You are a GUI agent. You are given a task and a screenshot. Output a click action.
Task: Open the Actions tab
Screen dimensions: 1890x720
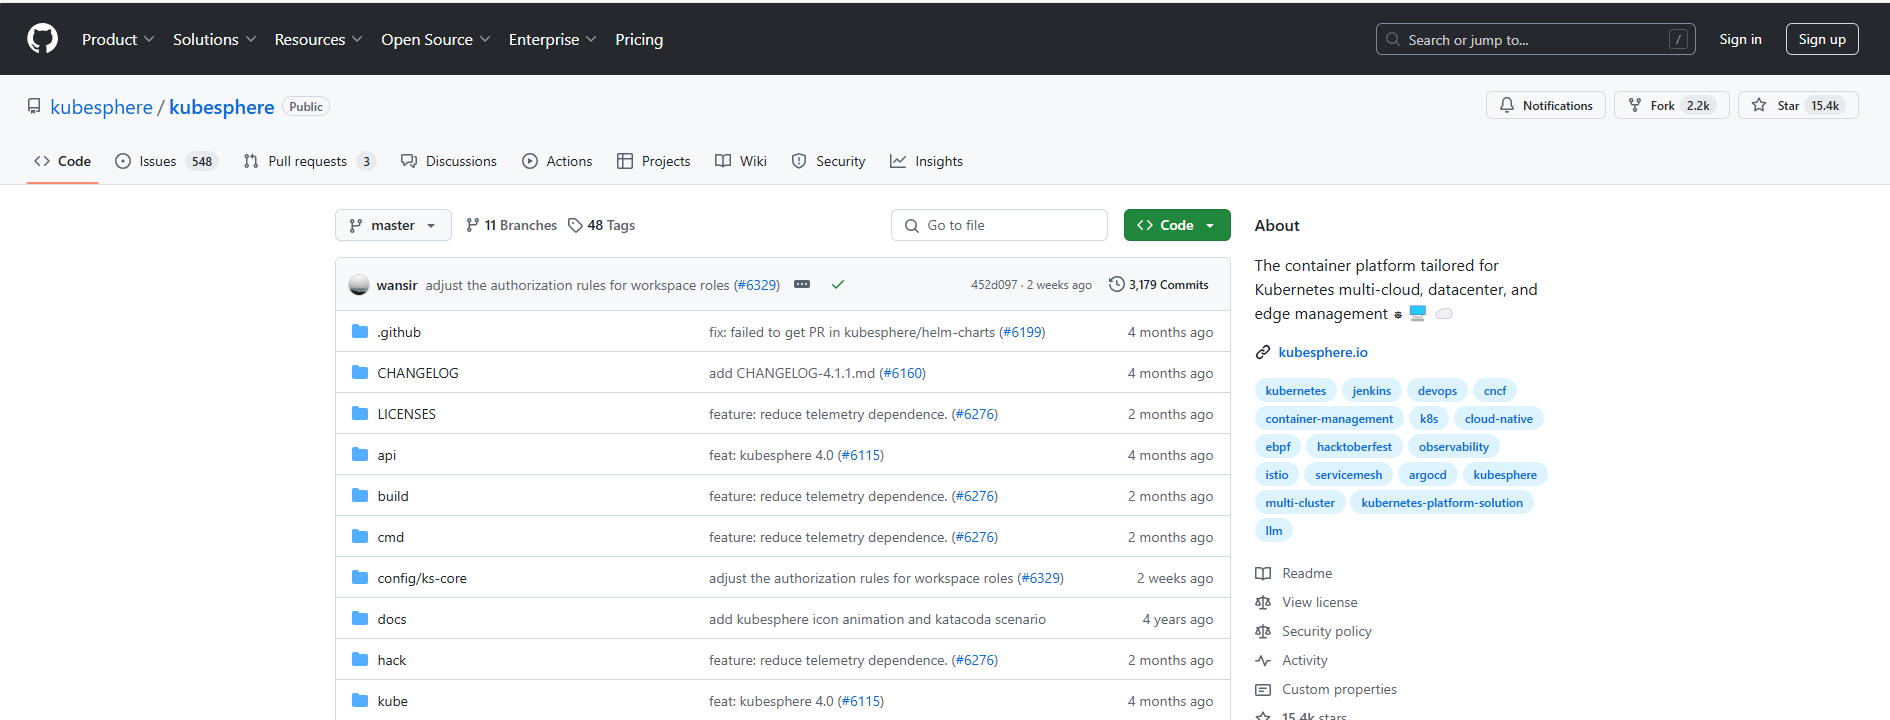557,161
